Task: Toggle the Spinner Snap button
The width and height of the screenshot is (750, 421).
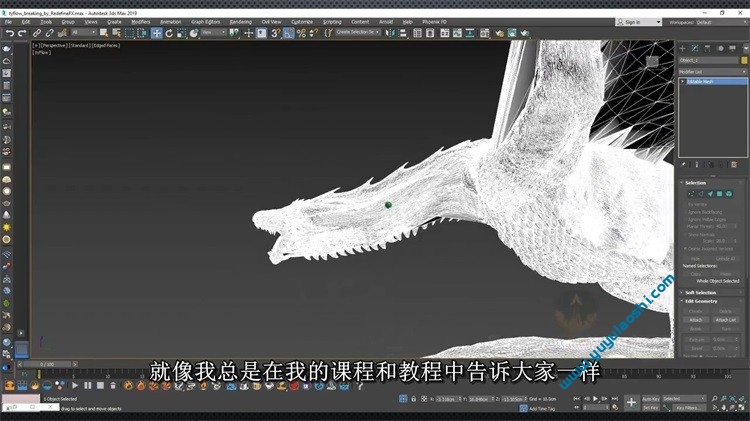Action: [x=313, y=33]
